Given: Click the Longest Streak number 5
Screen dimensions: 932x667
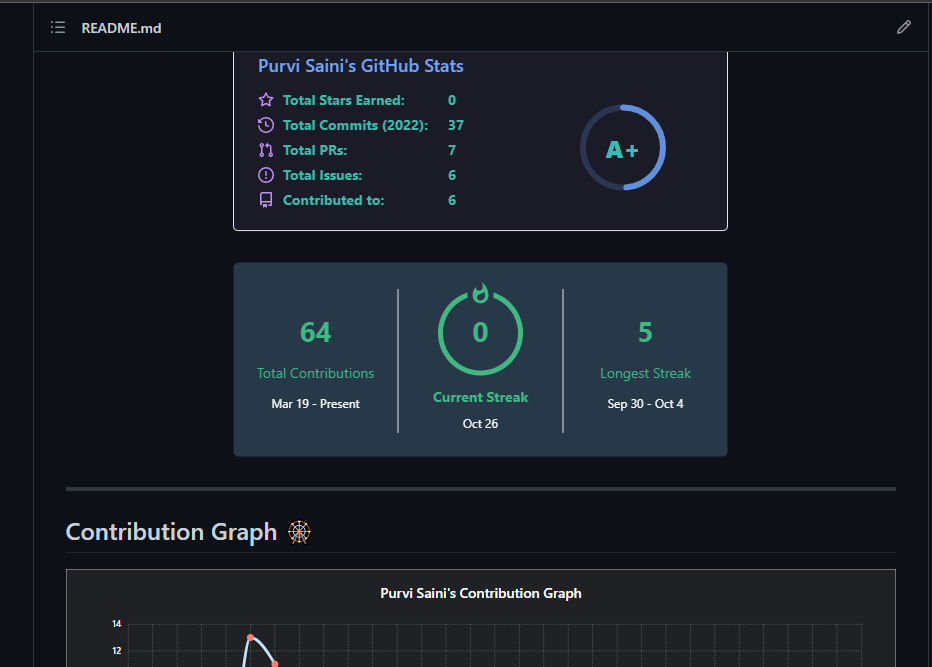Looking at the screenshot, I should [645, 332].
